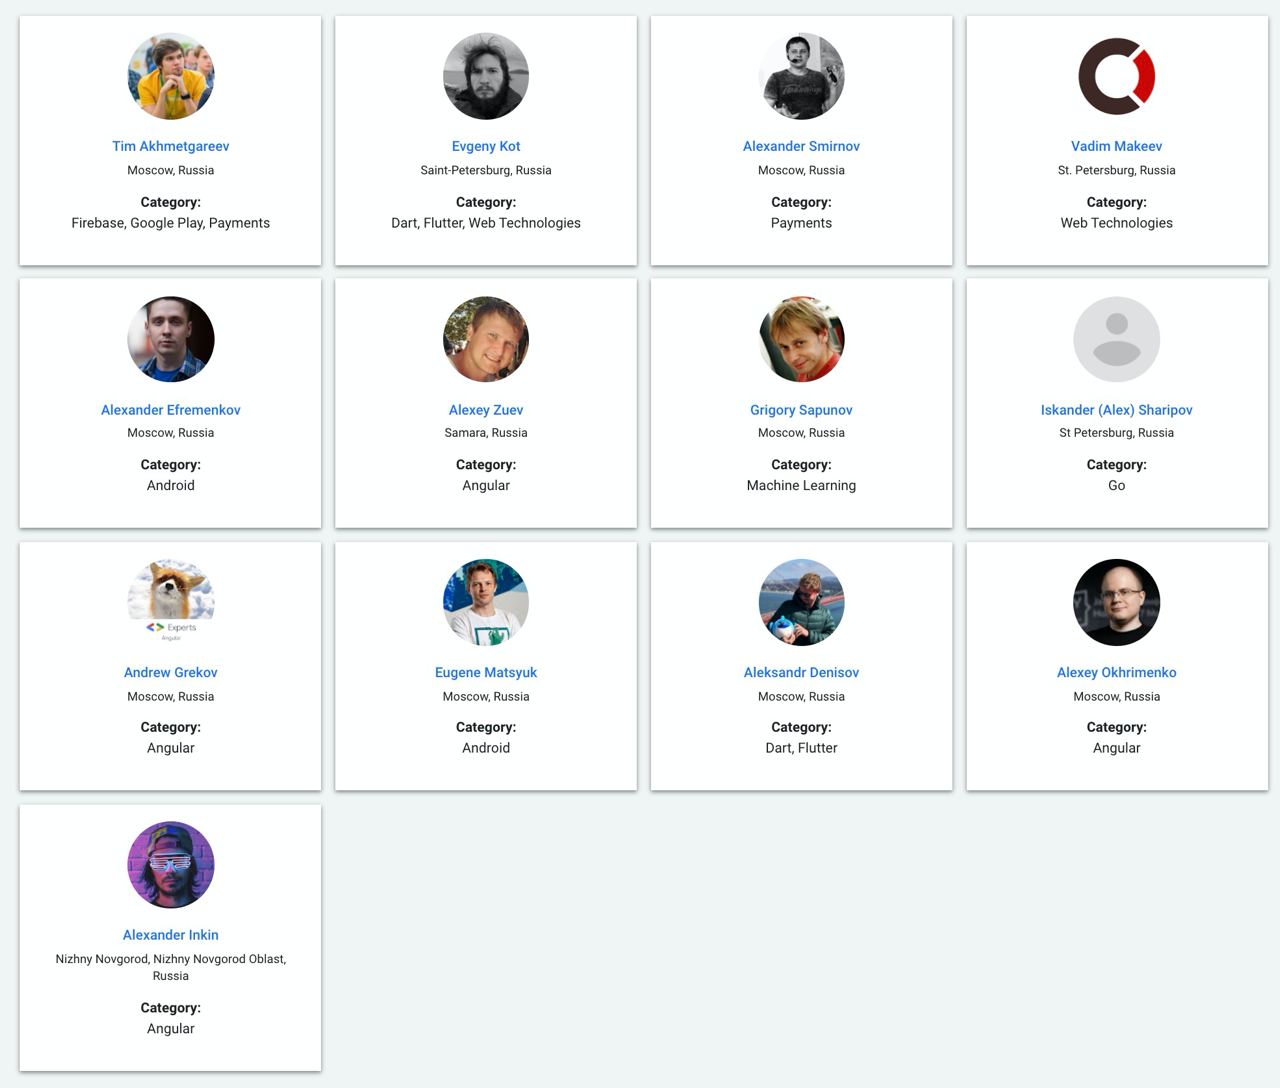The width and height of the screenshot is (1280, 1088).
Task: Click the Alexander Smirnov name link
Action: point(801,146)
